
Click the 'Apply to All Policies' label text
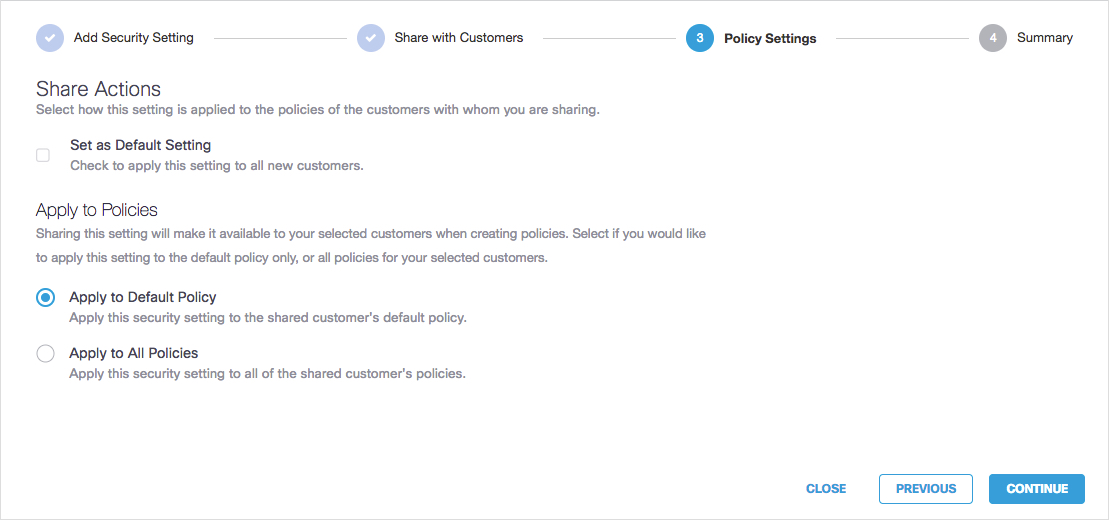click(134, 353)
